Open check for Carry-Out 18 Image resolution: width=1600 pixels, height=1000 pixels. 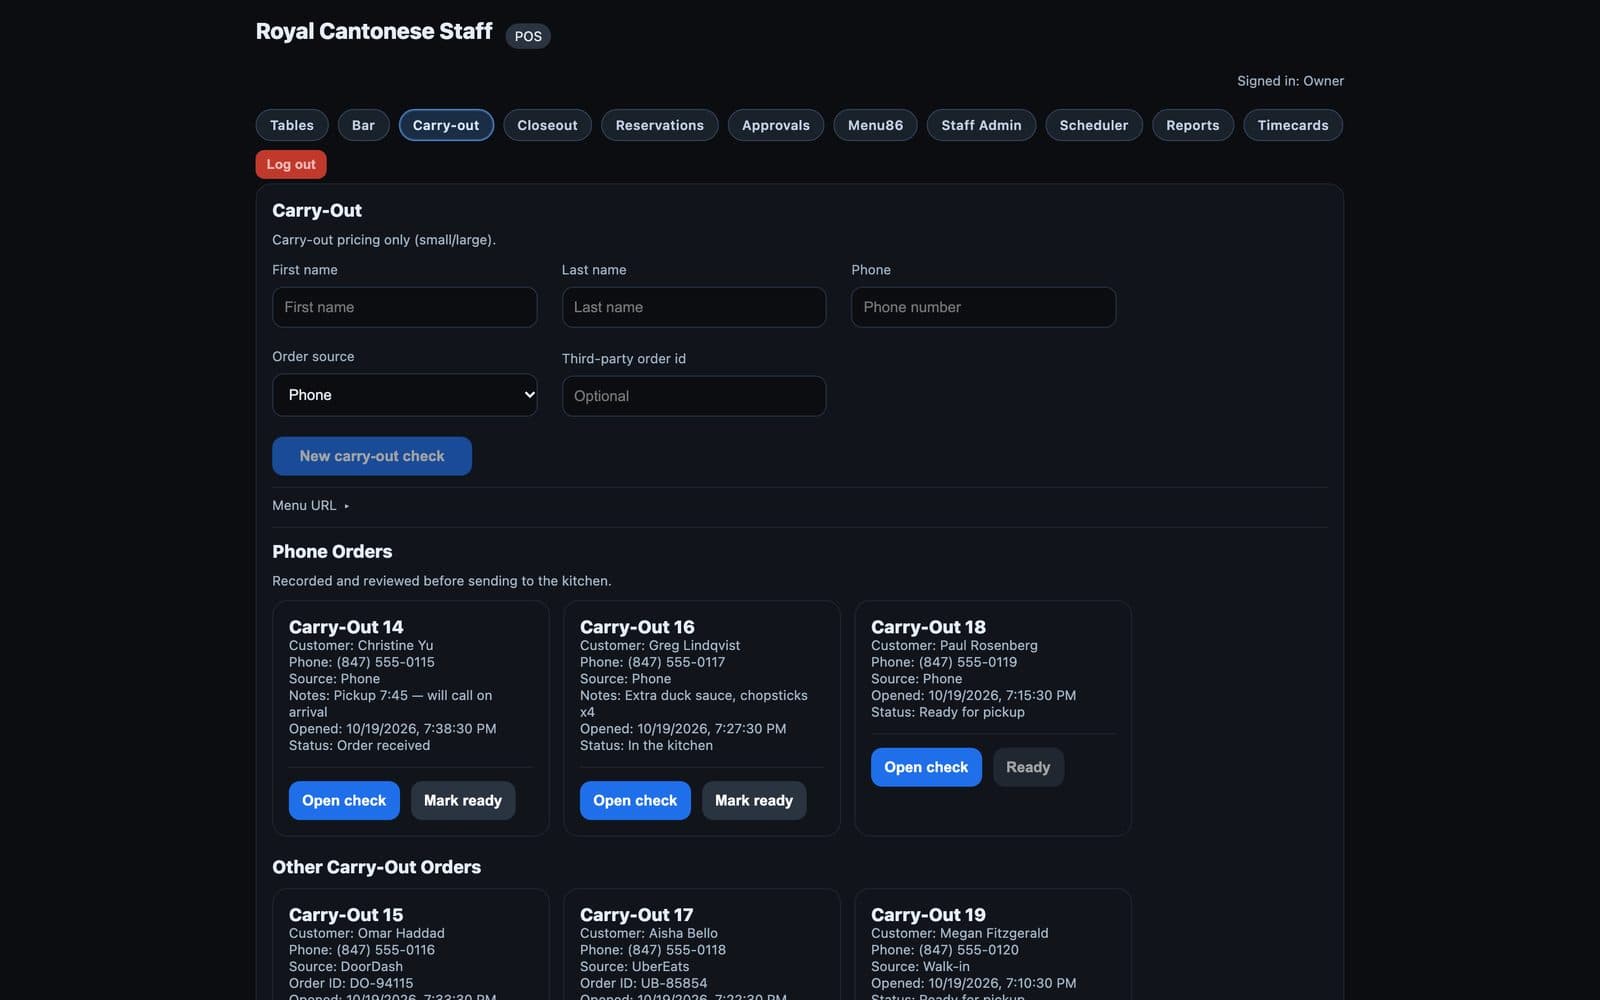coord(926,767)
